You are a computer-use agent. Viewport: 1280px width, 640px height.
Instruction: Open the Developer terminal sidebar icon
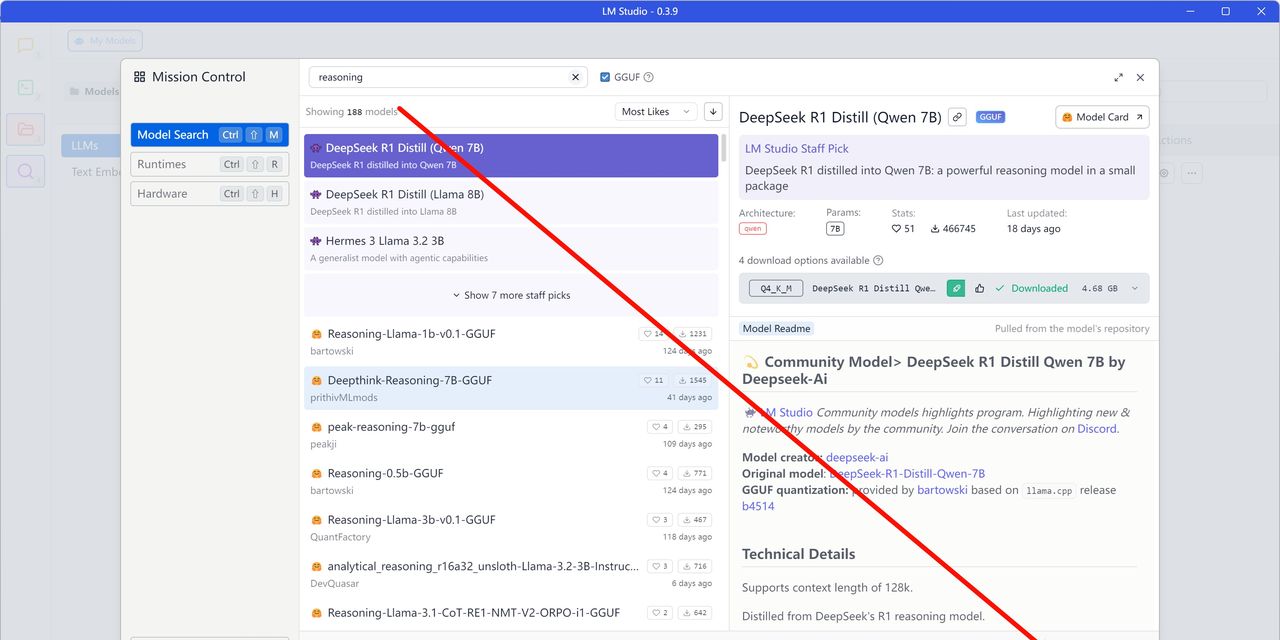[x=26, y=88]
